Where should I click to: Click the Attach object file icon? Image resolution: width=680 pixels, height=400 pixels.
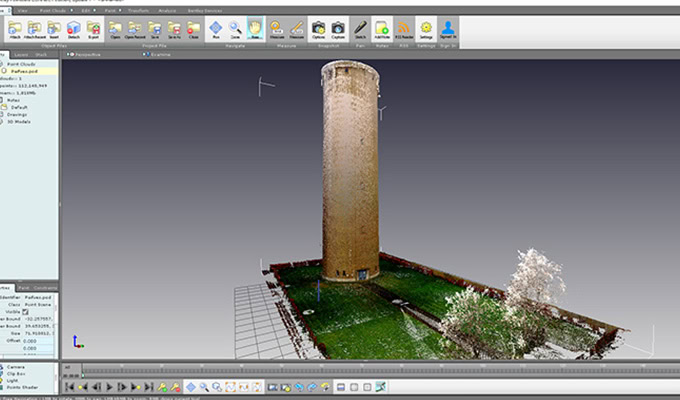coord(15,29)
